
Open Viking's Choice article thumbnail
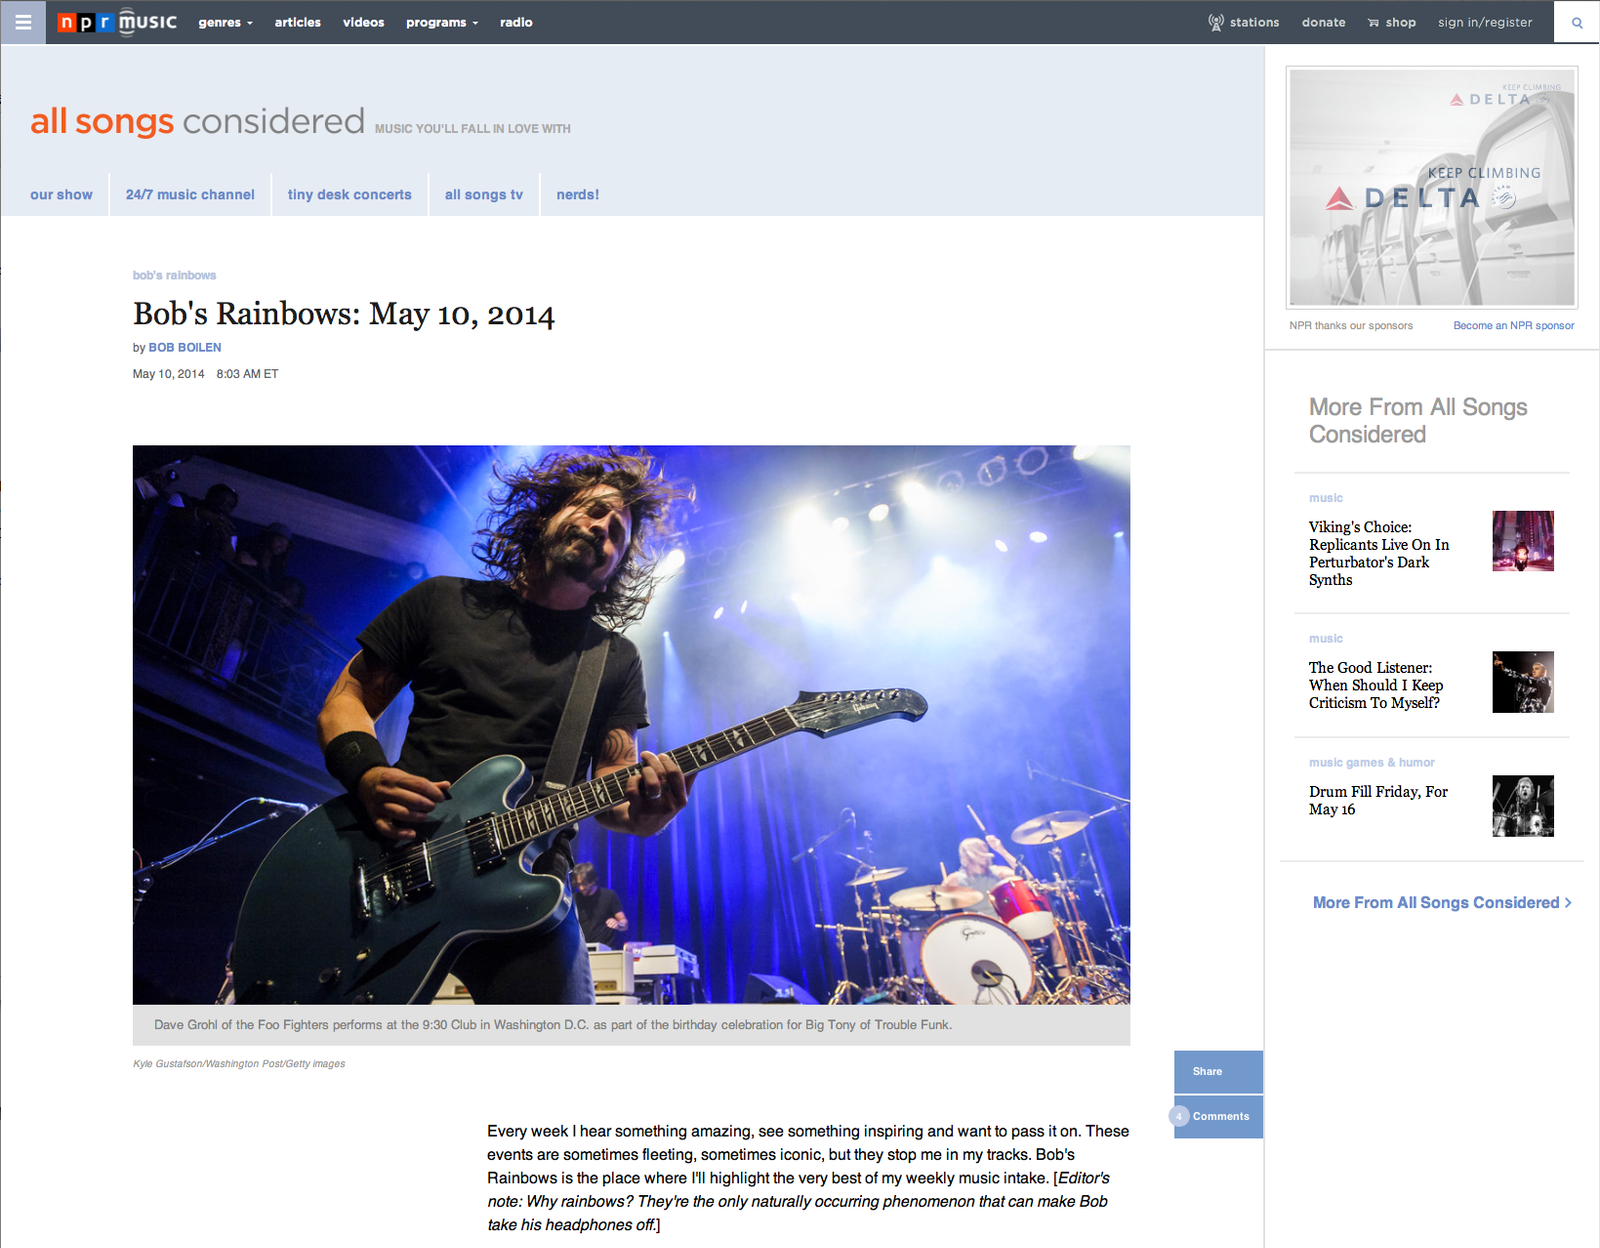[1522, 541]
